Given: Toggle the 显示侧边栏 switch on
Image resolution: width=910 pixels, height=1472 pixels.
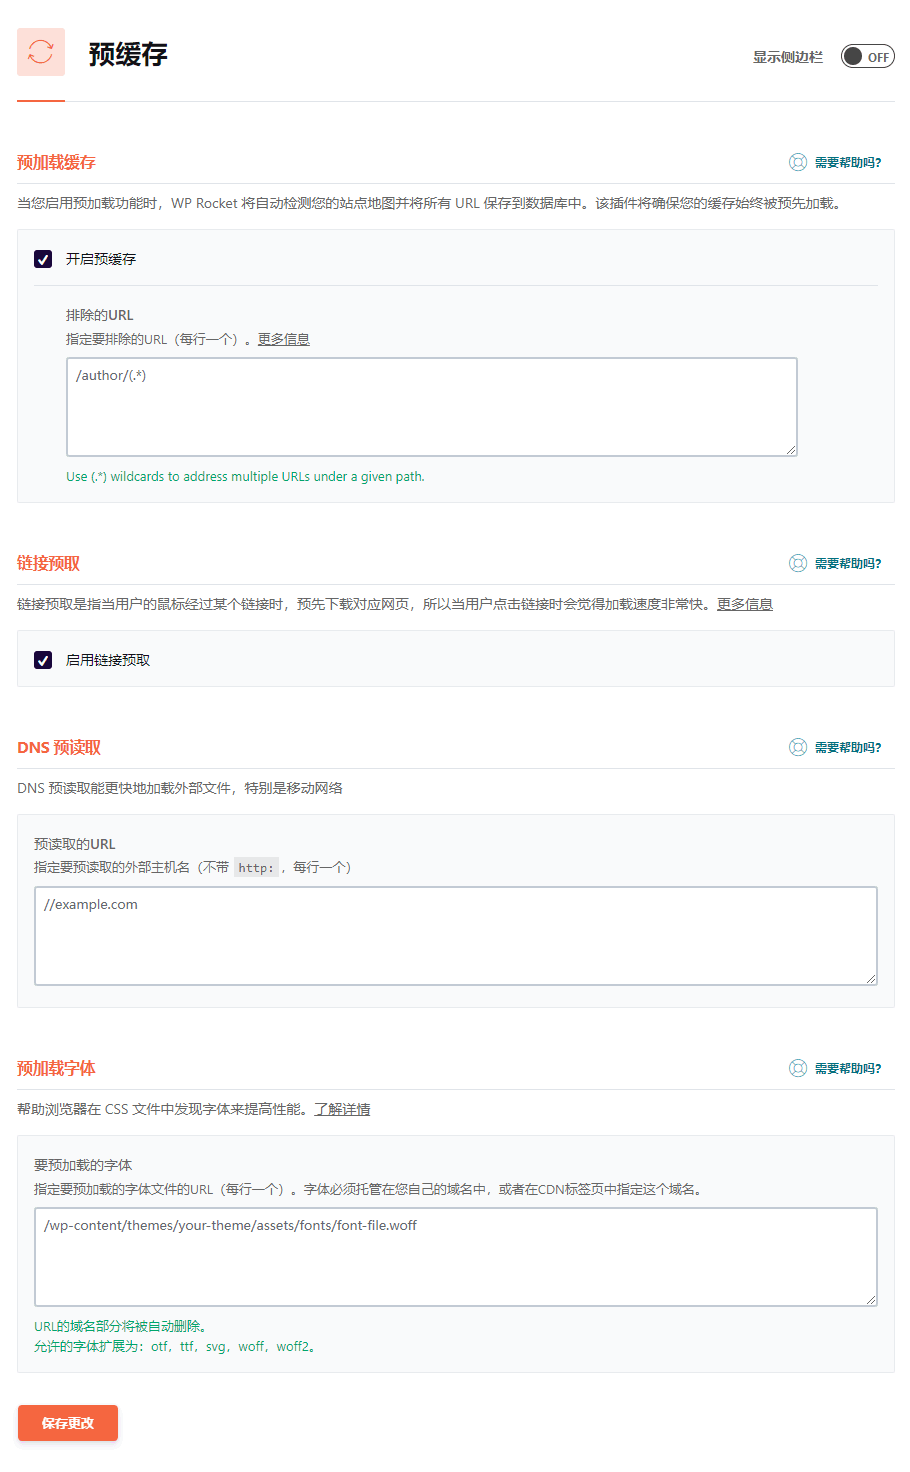Looking at the screenshot, I should coord(867,57).
